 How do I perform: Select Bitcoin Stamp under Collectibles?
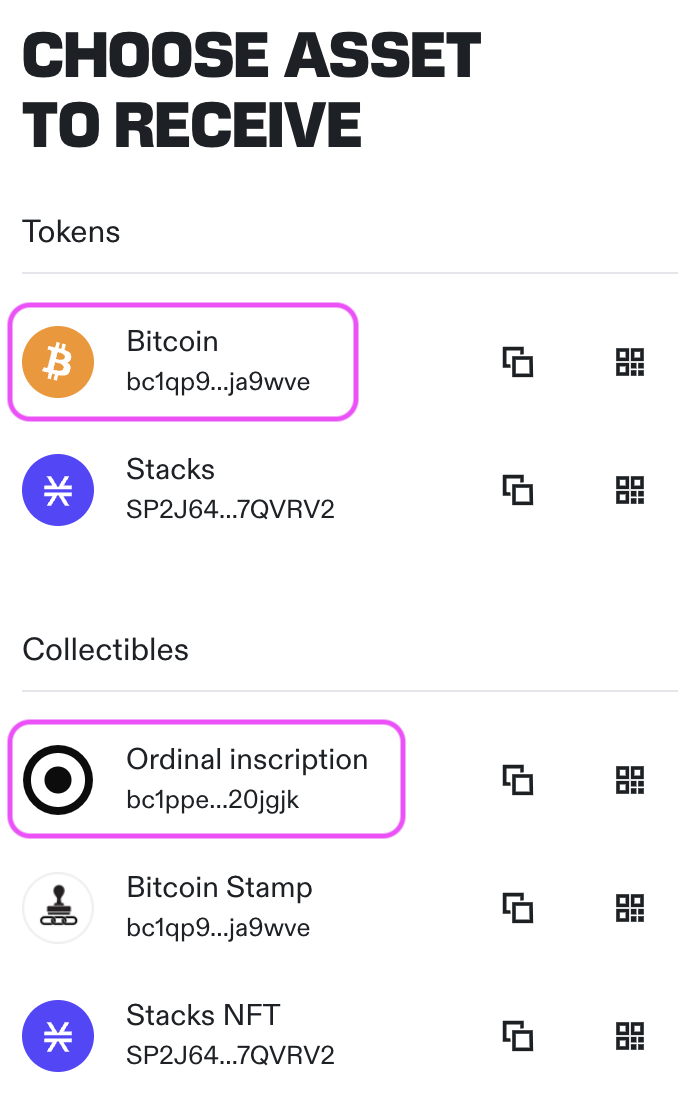point(219,908)
